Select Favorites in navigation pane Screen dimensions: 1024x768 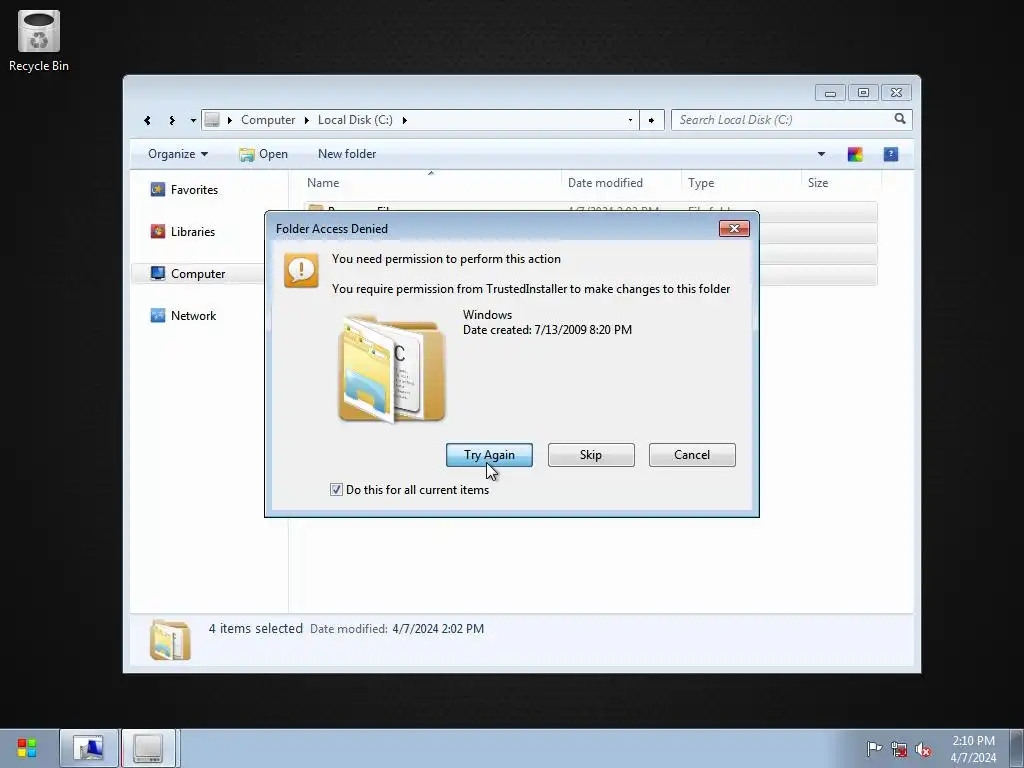(x=194, y=190)
